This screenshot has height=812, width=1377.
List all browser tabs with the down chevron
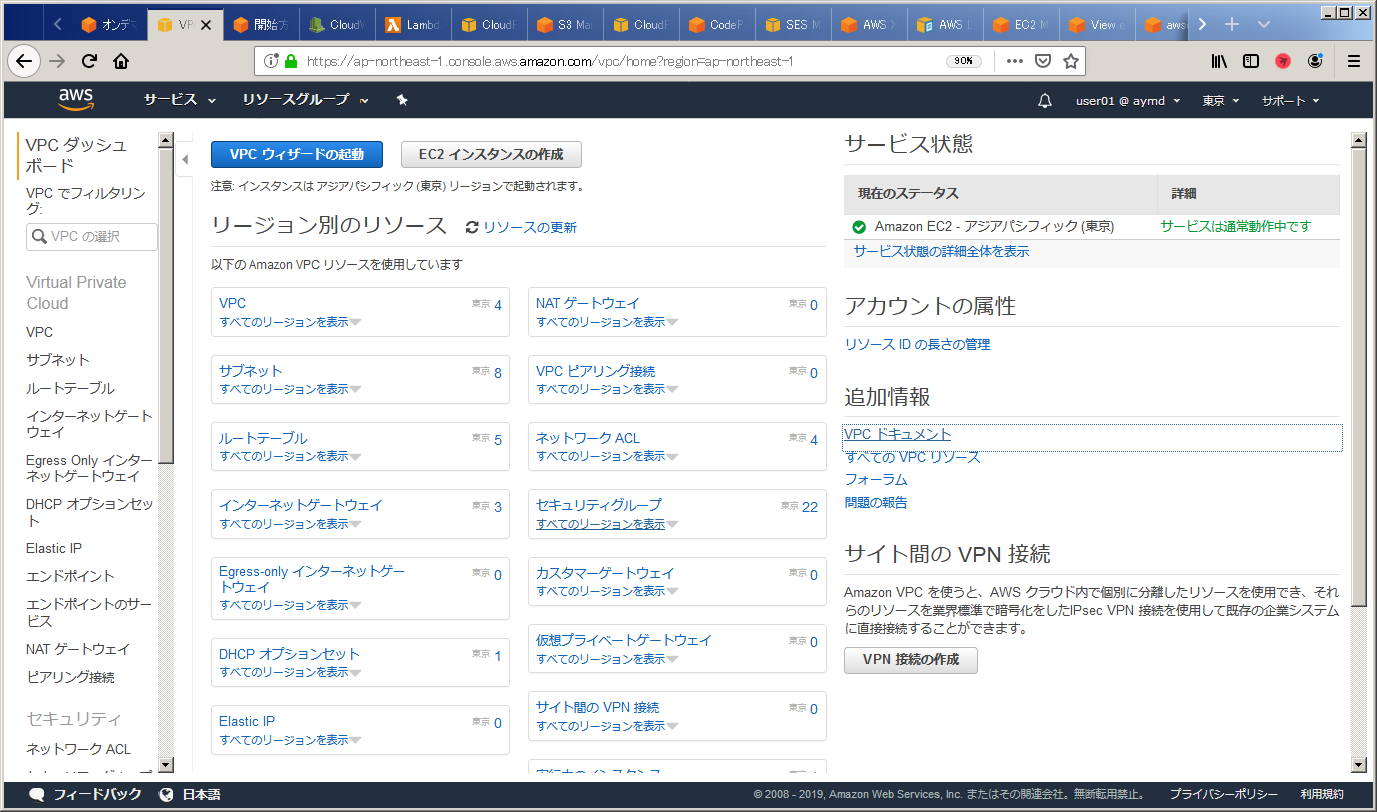click(1264, 24)
